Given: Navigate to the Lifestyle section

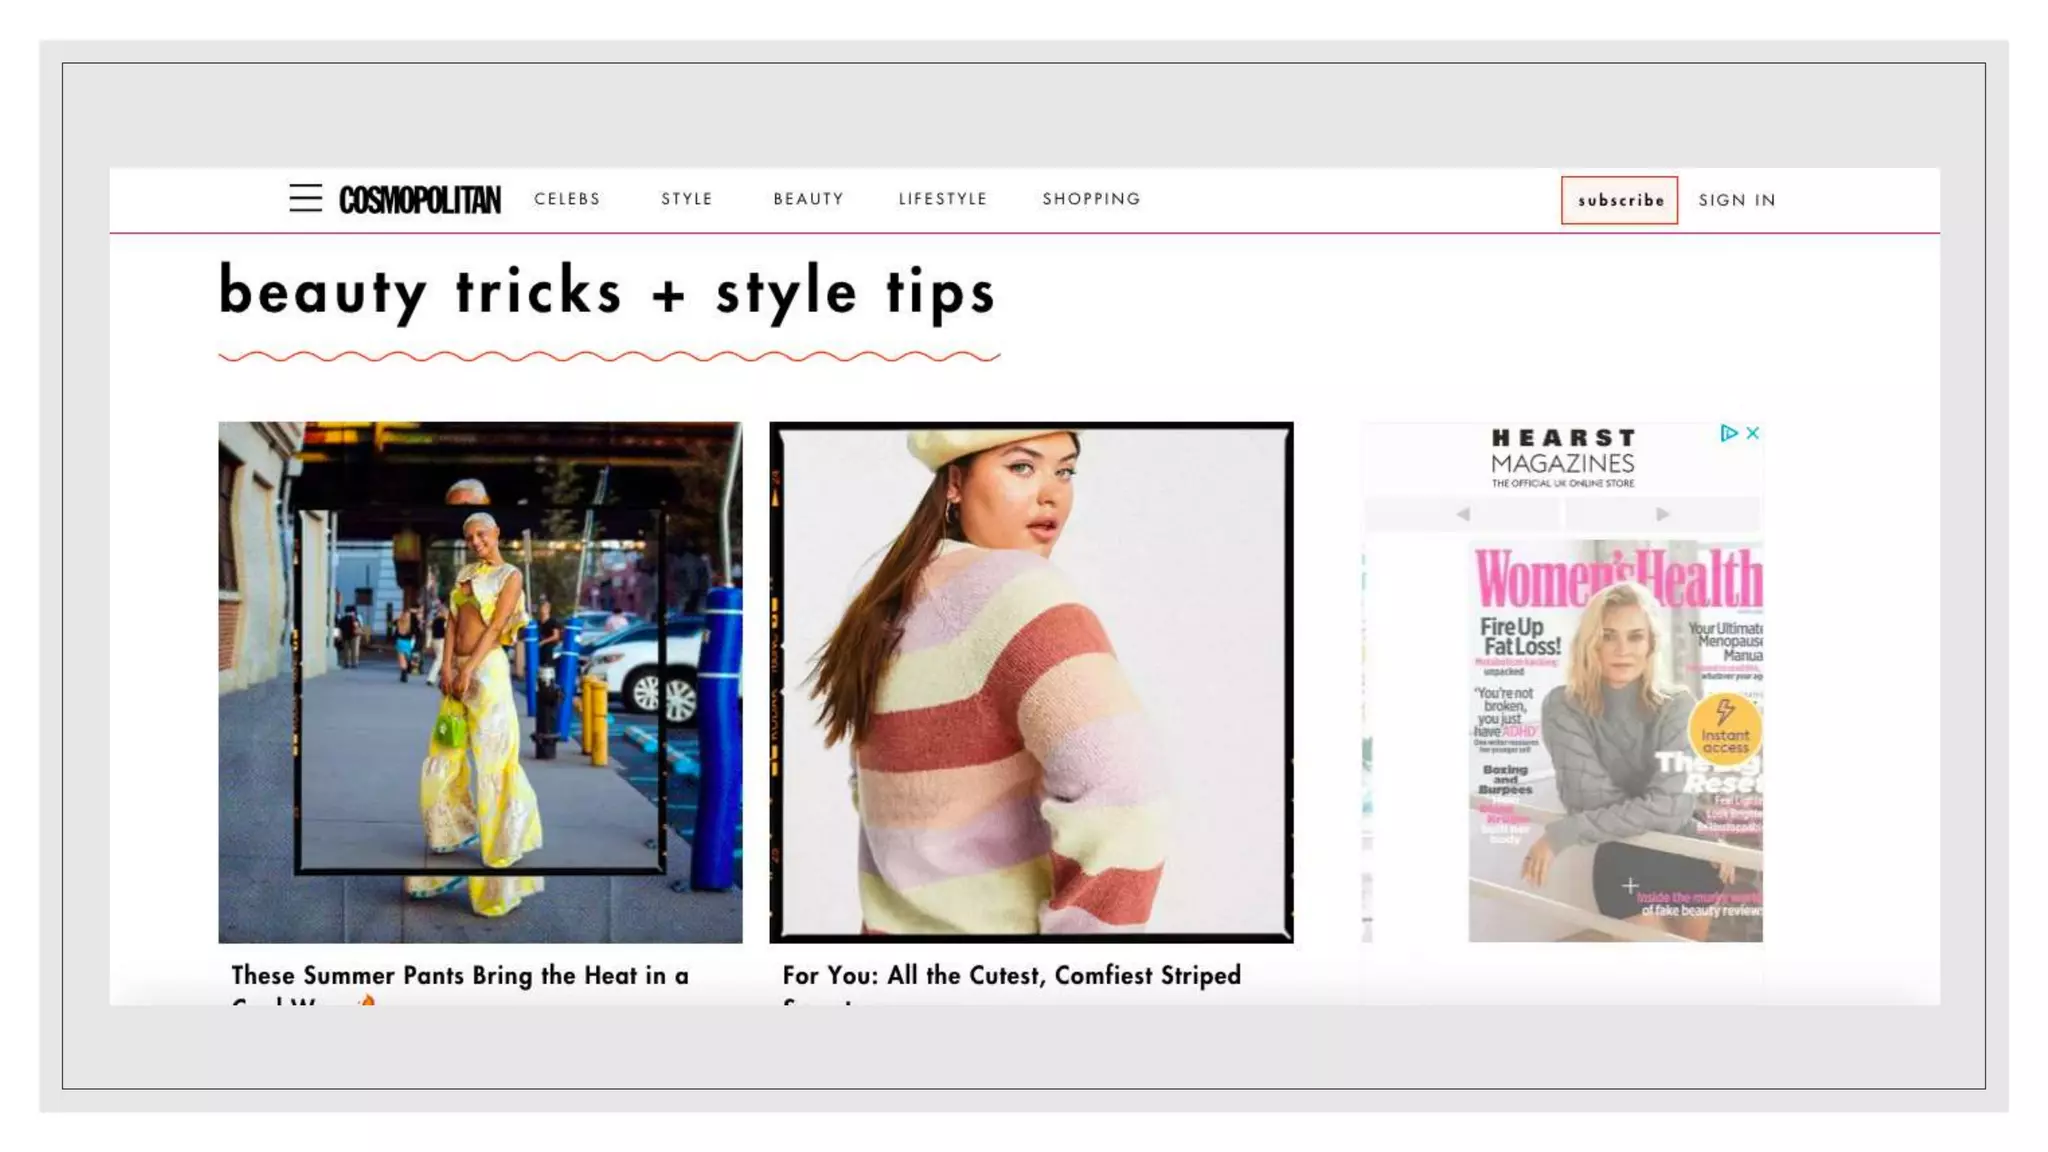Looking at the screenshot, I should coord(942,199).
